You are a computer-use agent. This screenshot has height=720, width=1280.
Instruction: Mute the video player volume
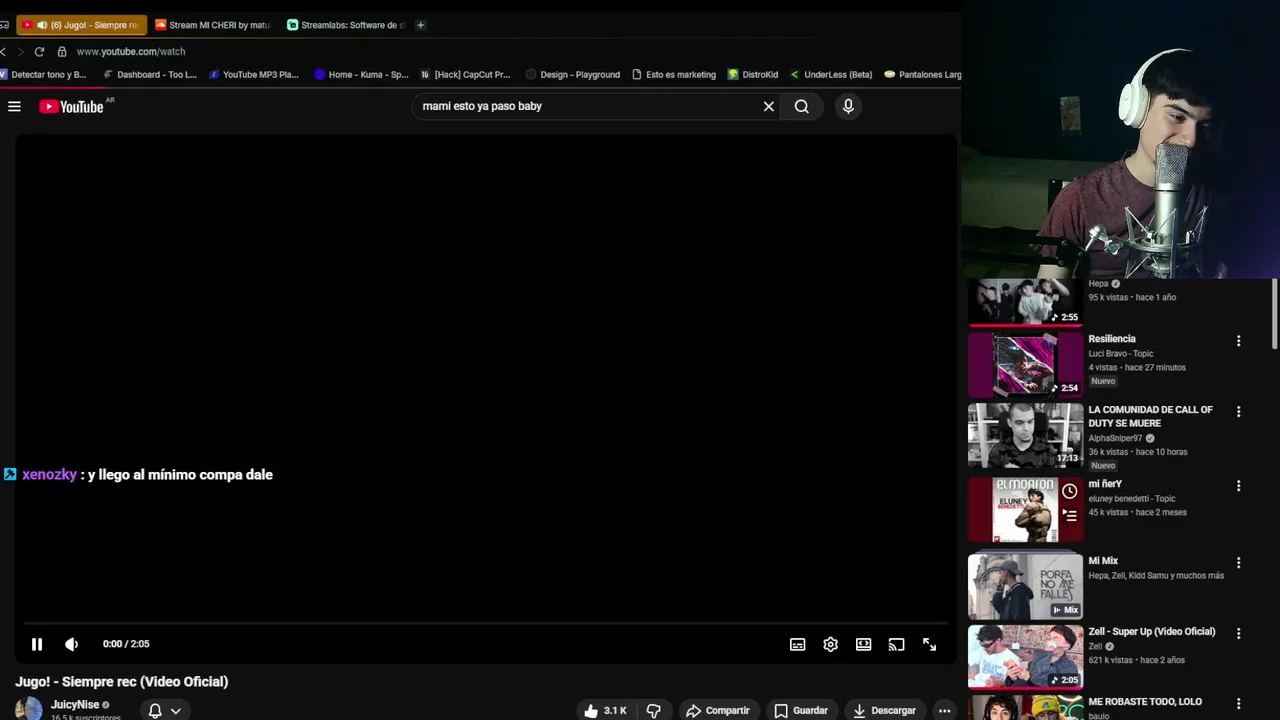(71, 644)
